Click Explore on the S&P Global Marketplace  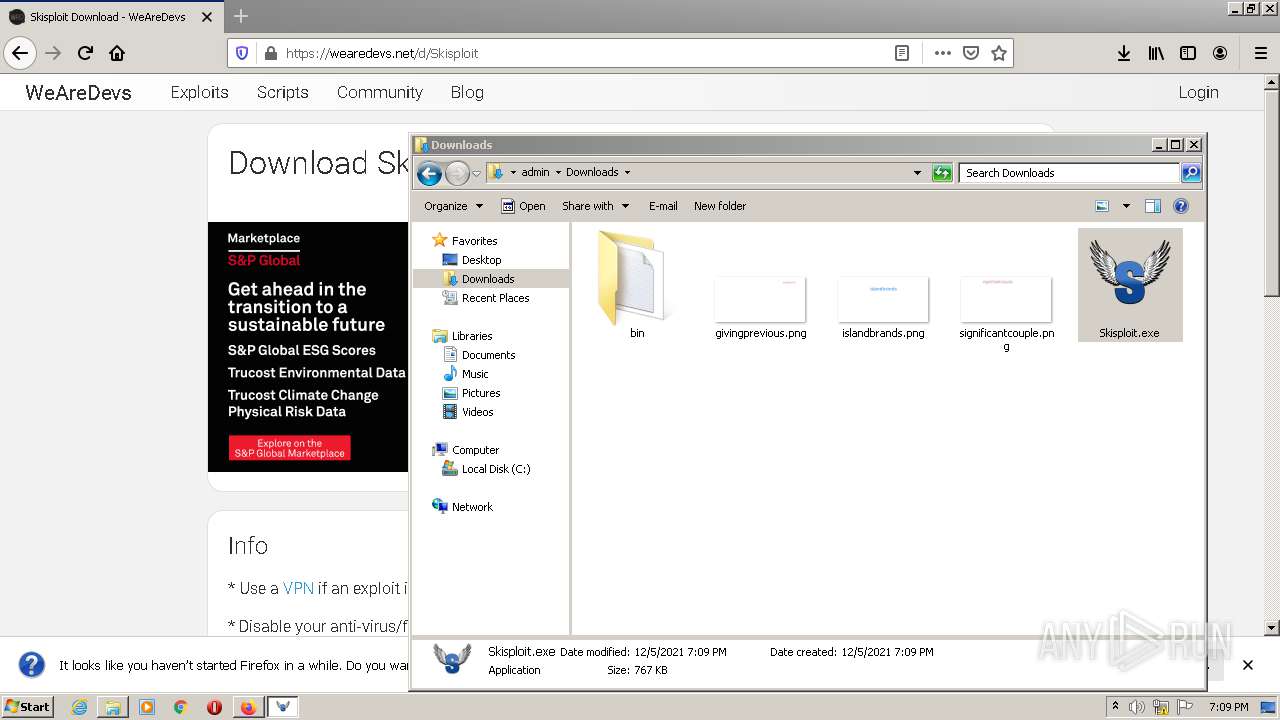[x=289, y=448]
